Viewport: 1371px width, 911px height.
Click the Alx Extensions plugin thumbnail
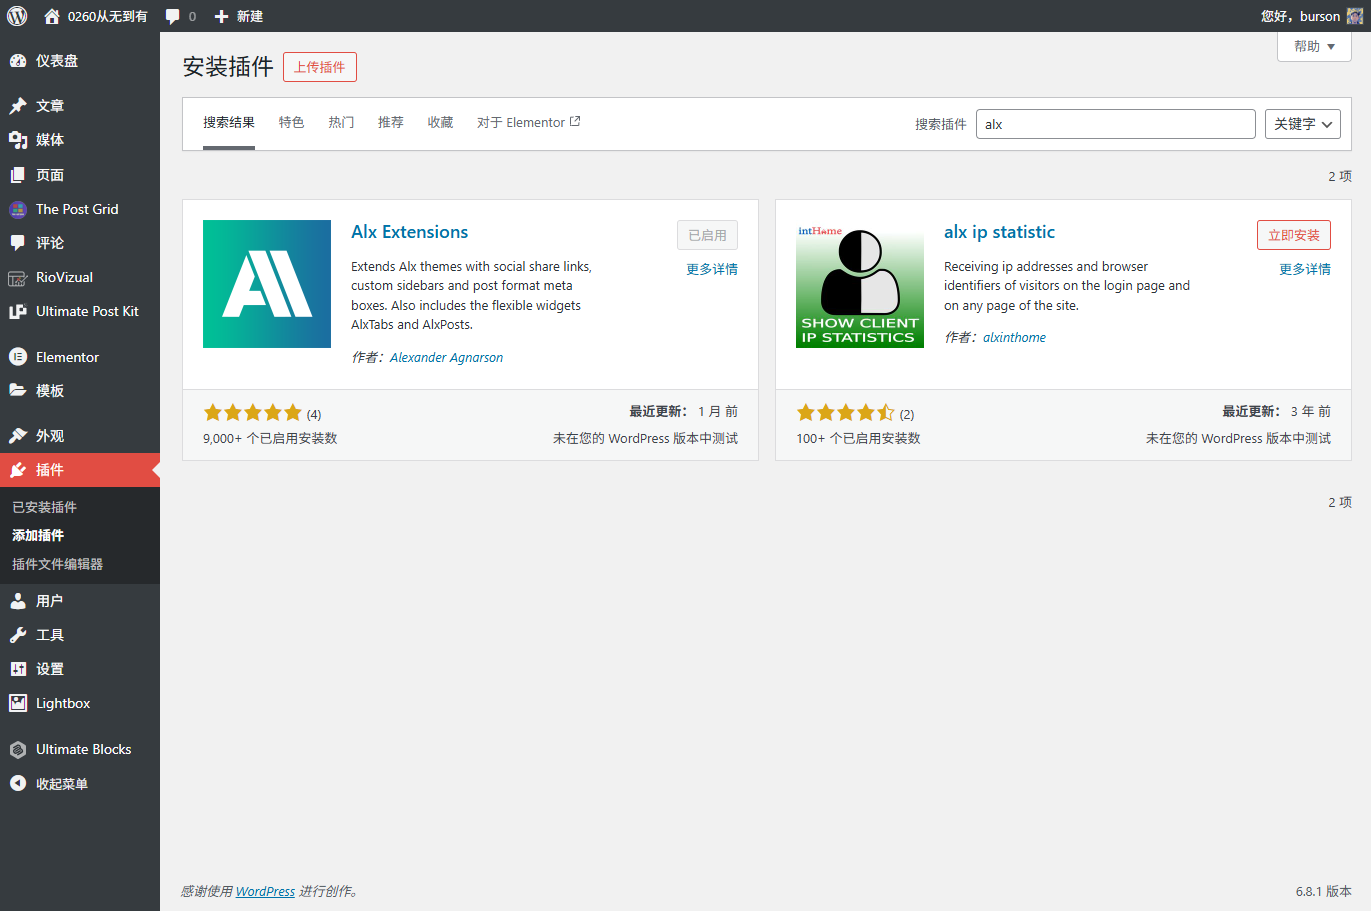click(x=267, y=284)
